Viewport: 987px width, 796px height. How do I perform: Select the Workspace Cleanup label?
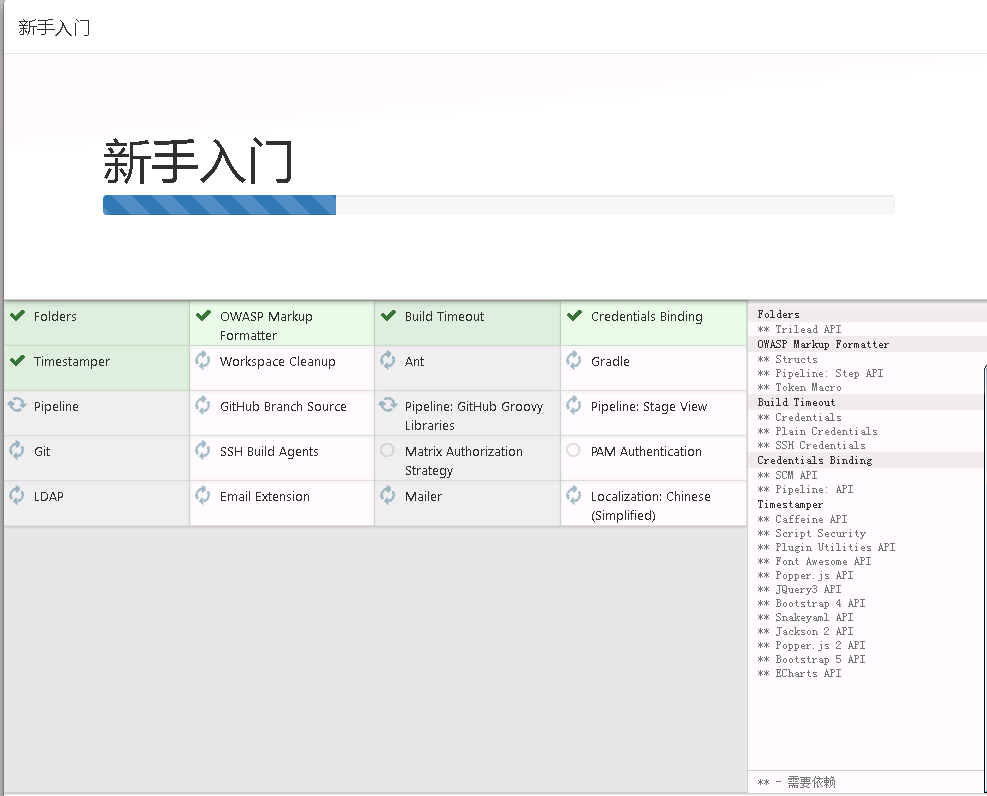[x=278, y=362]
